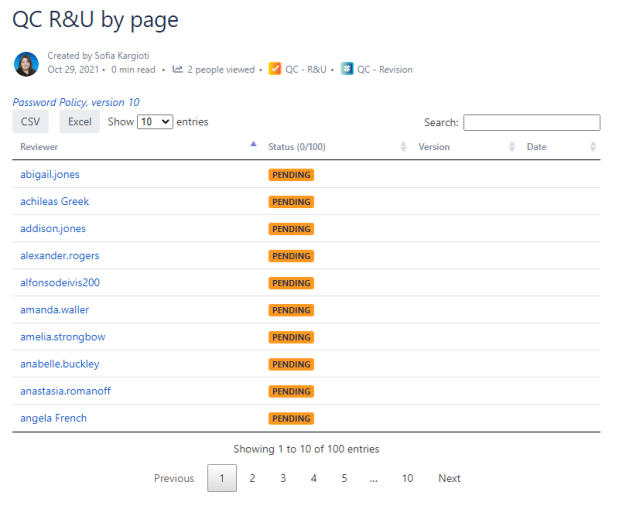This screenshot has height=516, width=643.
Task: Open the Password Policy, version 10 link
Action: tap(76, 102)
